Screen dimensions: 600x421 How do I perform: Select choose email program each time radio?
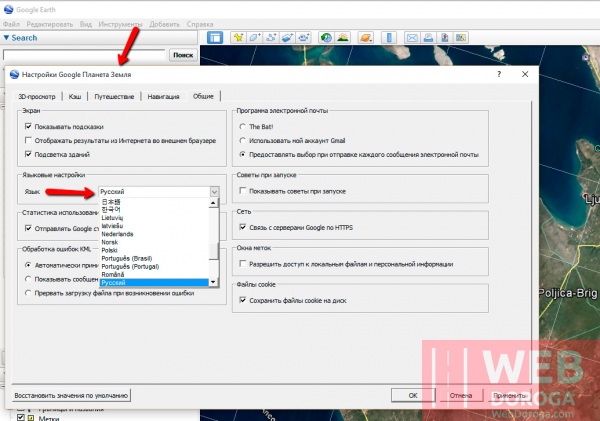click(x=243, y=155)
